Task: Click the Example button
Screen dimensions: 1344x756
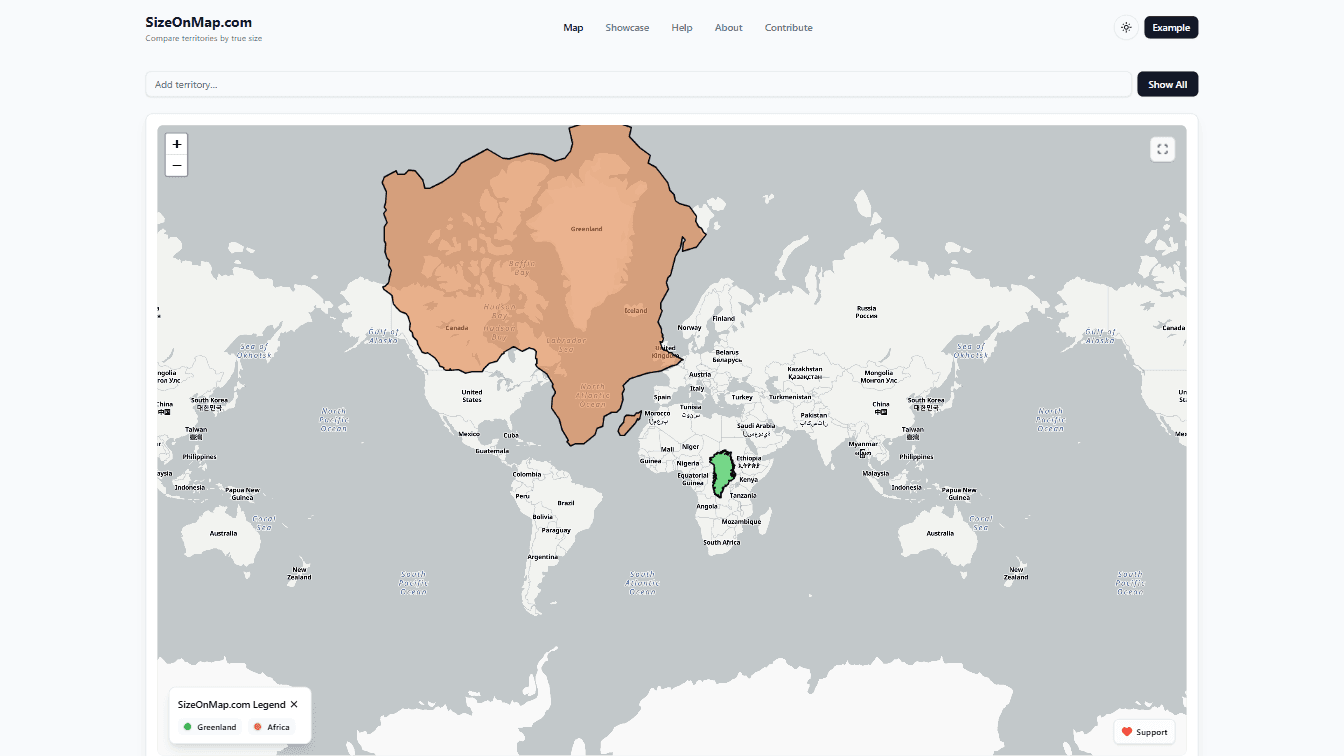Action: (1171, 27)
